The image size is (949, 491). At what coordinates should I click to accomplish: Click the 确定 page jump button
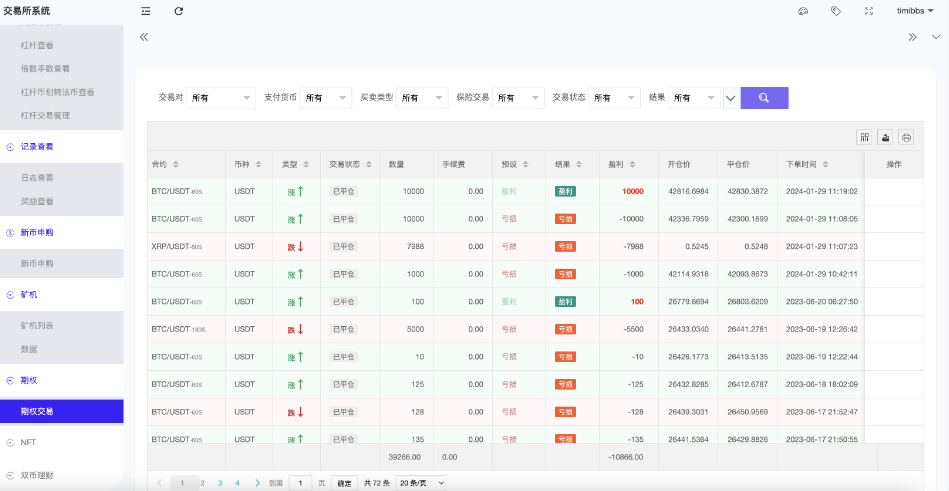pyautogui.click(x=344, y=482)
